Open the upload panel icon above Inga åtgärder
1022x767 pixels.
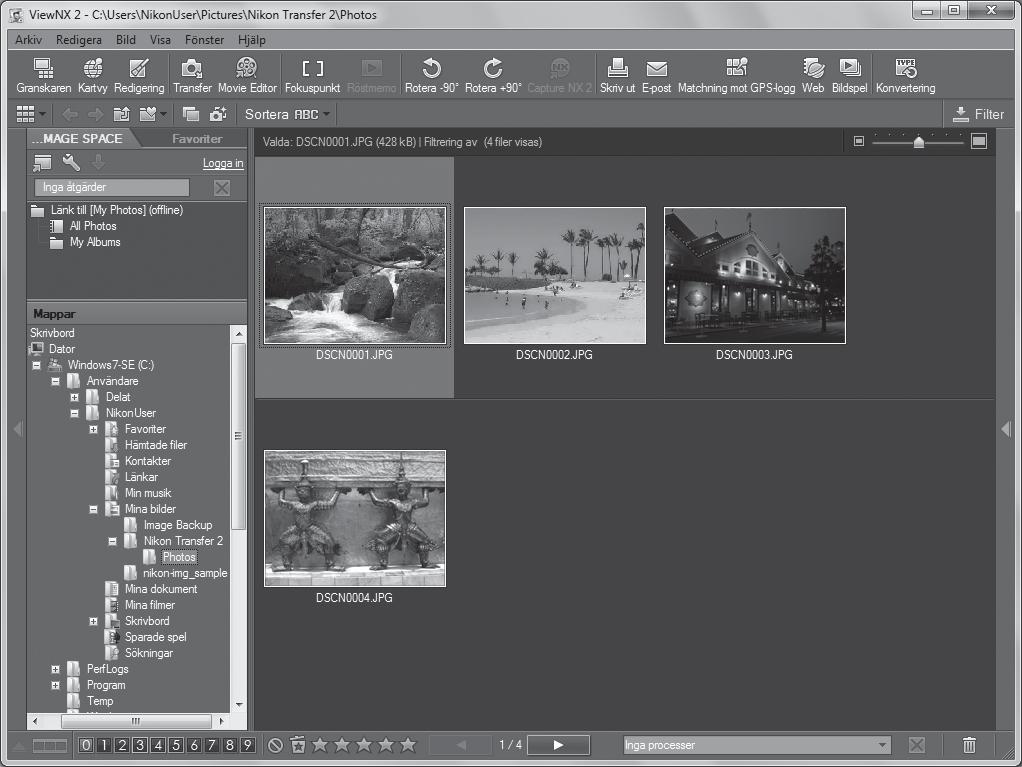pyautogui.click(x=42, y=162)
